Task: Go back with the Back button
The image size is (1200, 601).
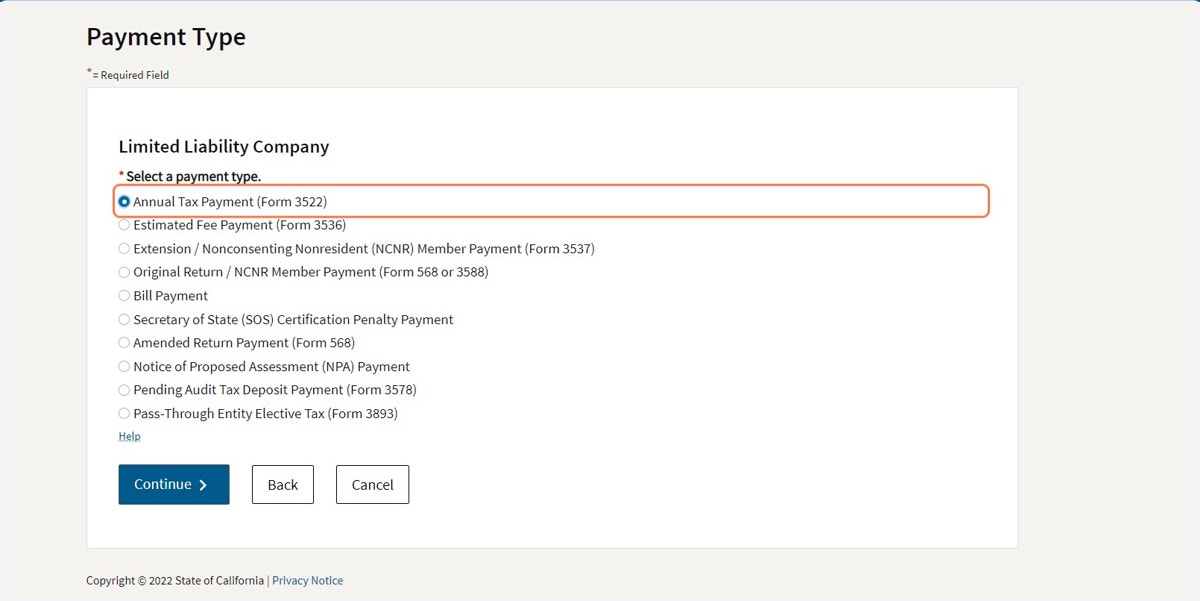Action: point(283,484)
